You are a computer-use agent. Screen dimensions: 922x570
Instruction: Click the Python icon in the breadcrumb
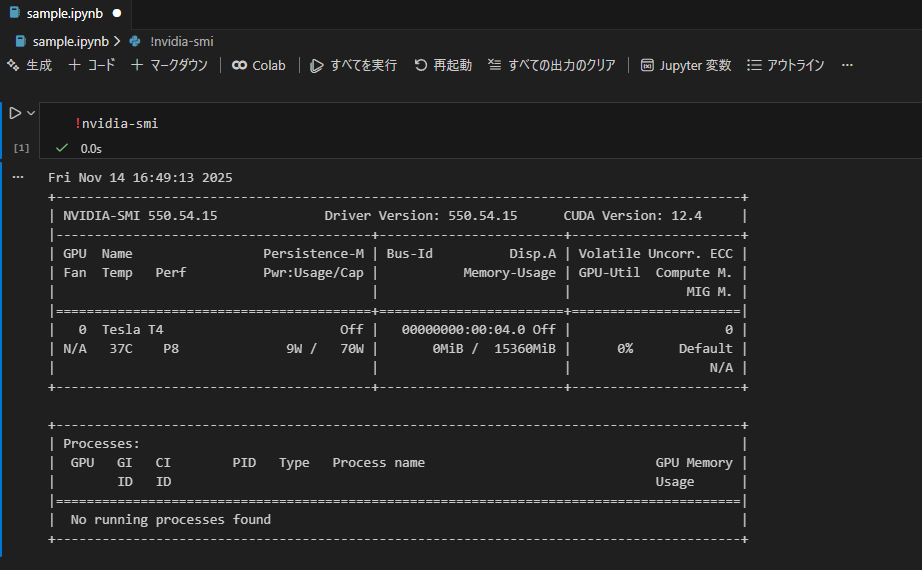pos(135,41)
